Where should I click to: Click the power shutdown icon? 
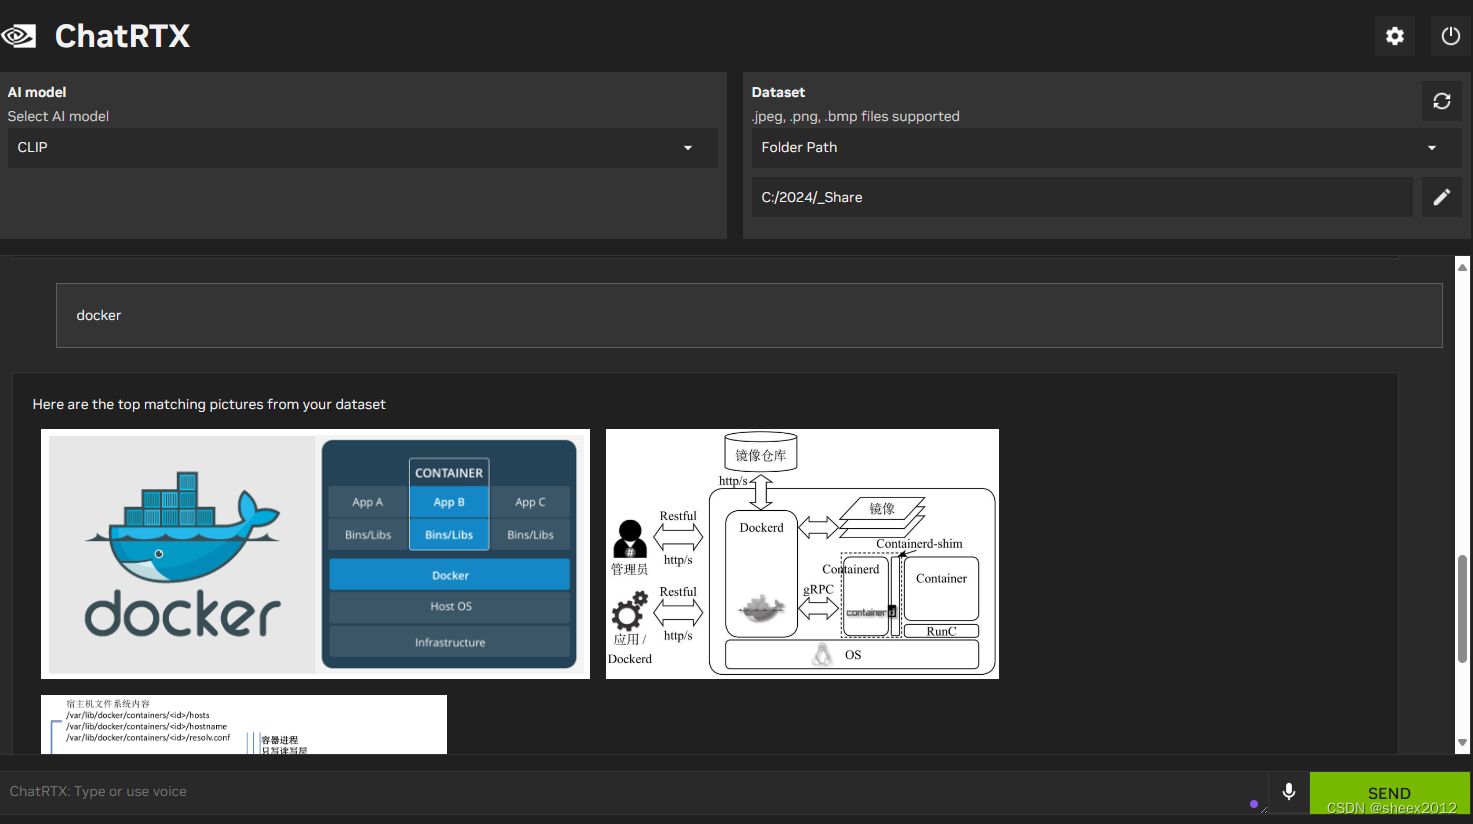pos(1451,36)
